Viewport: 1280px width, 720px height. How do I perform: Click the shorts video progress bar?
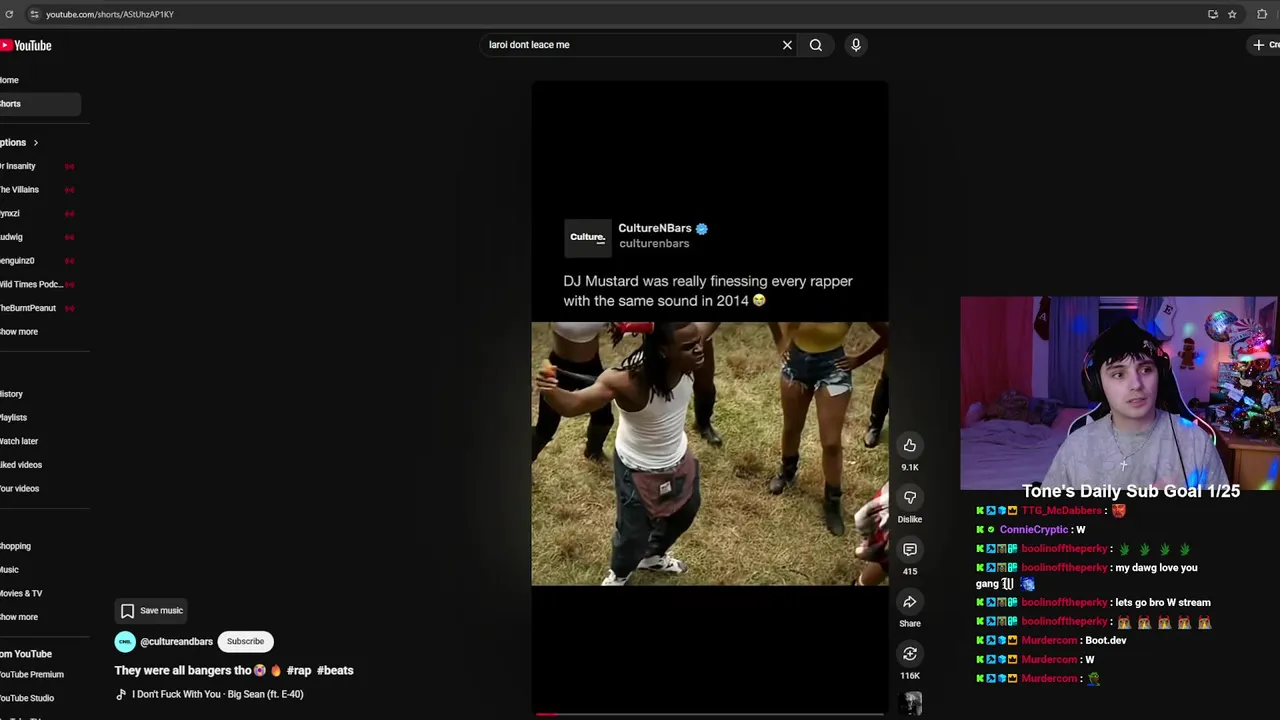710,714
